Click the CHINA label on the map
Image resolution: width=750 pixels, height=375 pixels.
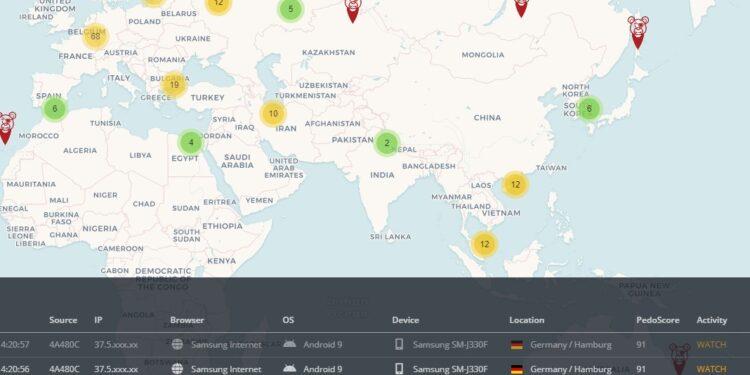(487, 117)
